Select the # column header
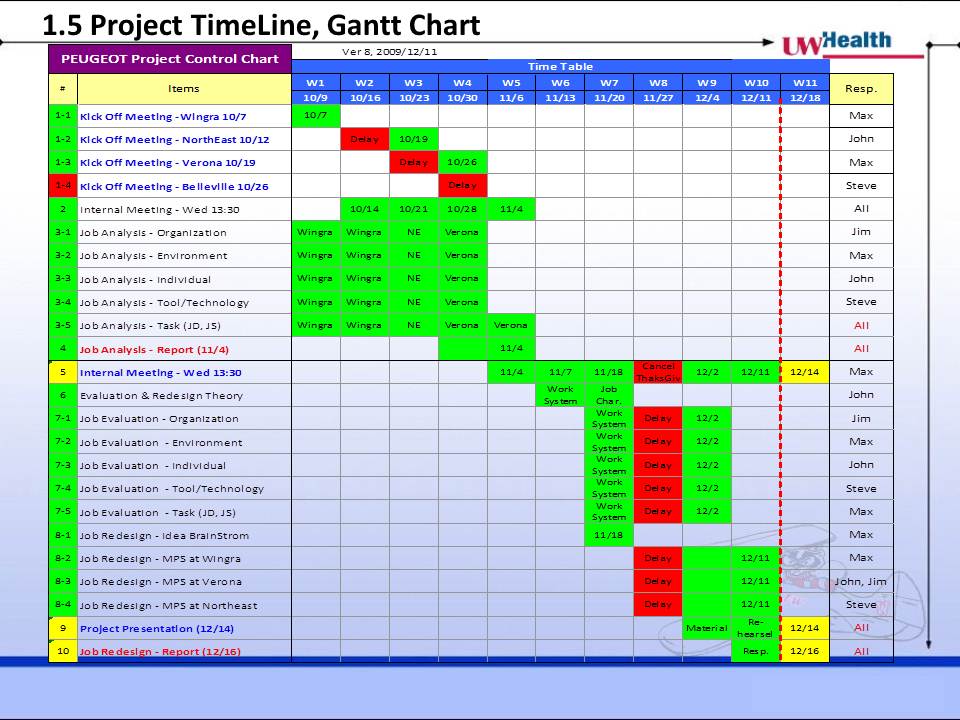Image resolution: width=960 pixels, height=720 pixels. click(x=63, y=89)
